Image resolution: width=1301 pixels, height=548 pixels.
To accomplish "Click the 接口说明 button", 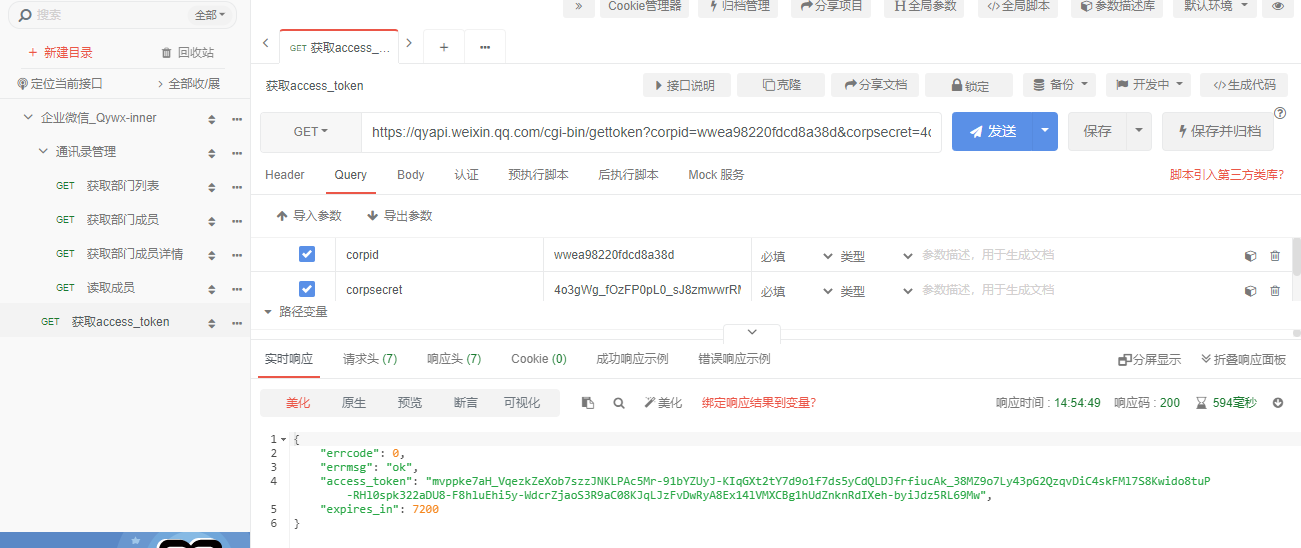I will click(x=686, y=85).
